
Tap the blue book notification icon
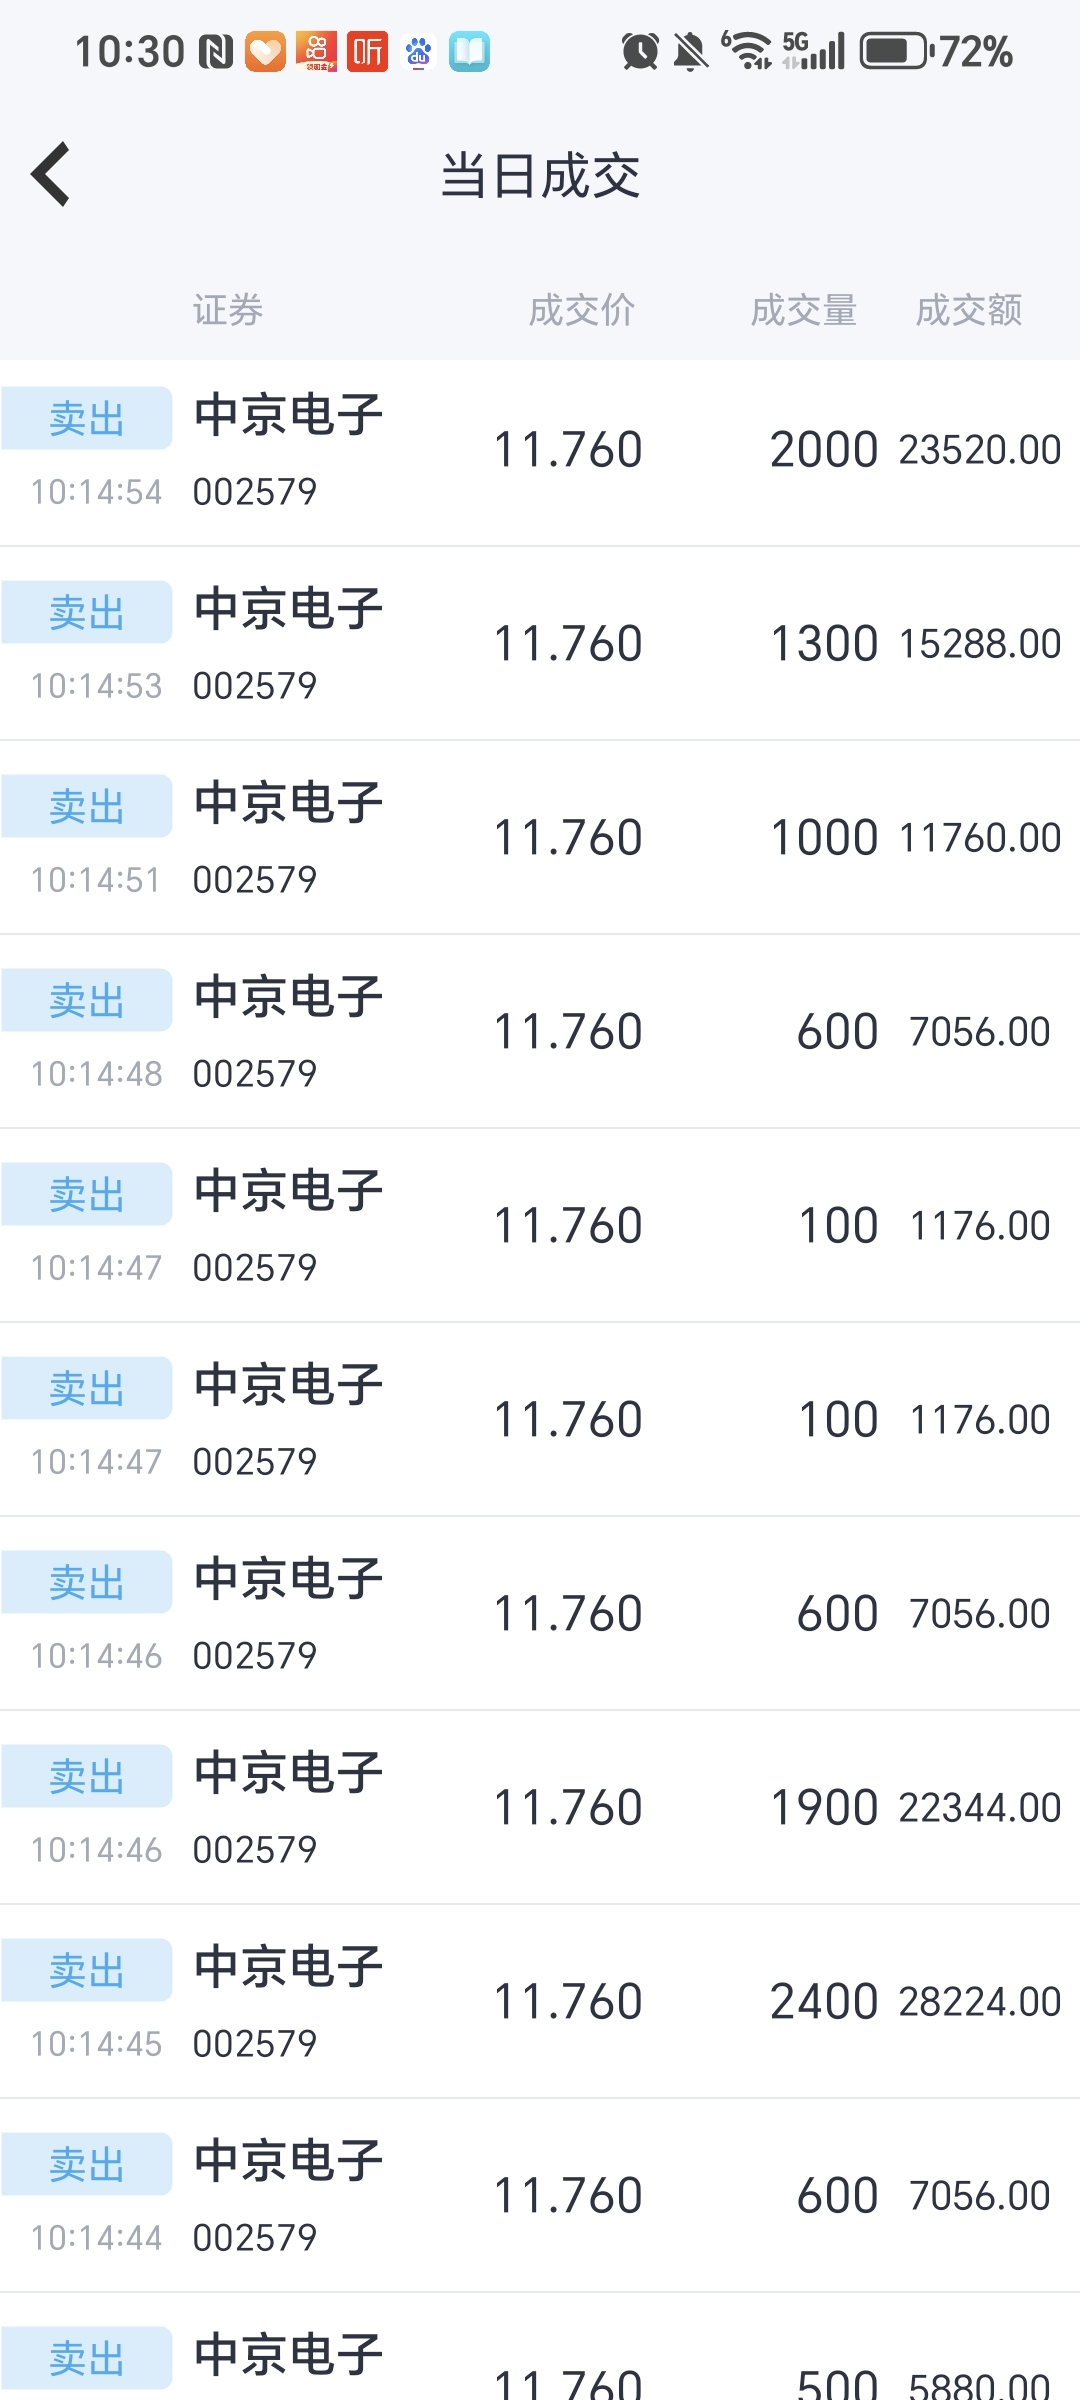pos(469,52)
